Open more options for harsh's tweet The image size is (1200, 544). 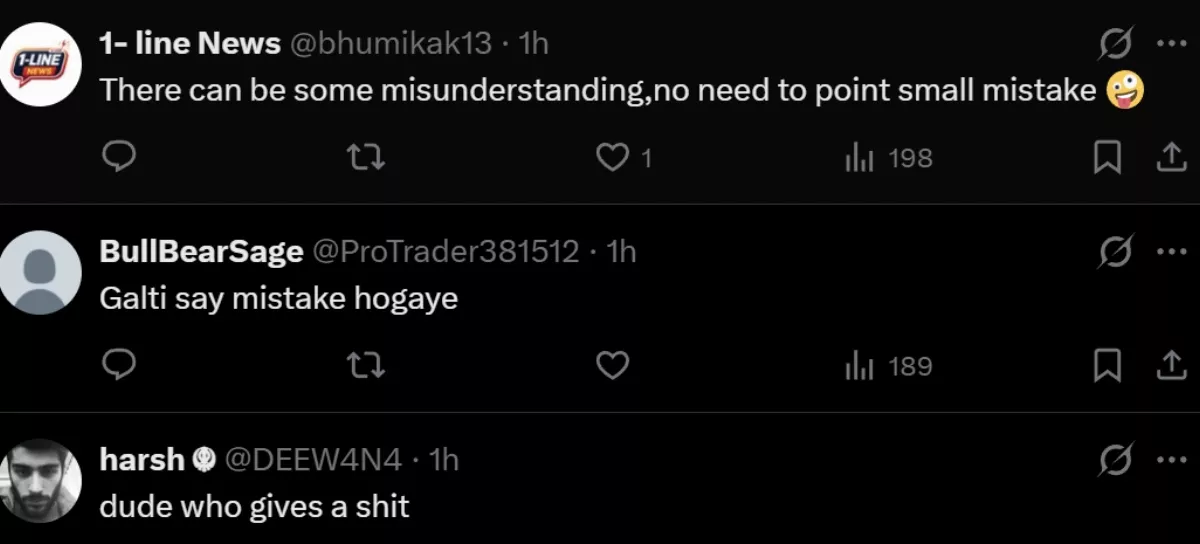[1170, 460]
